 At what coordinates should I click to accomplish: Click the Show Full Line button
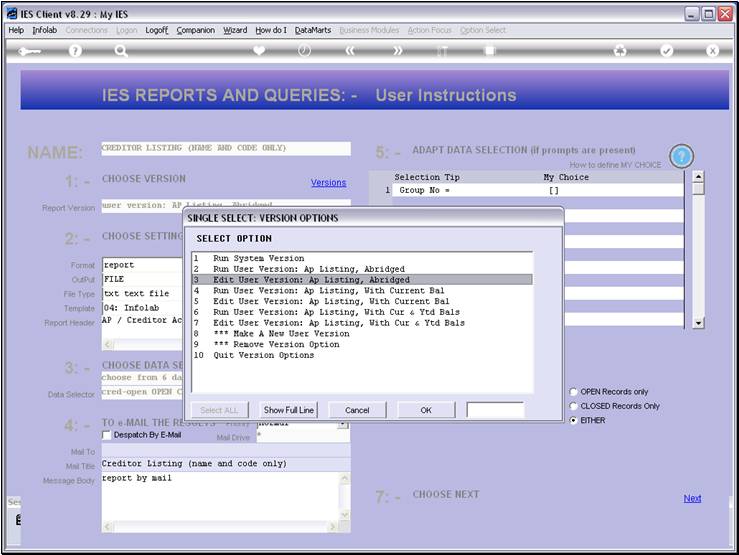(288, 410)
